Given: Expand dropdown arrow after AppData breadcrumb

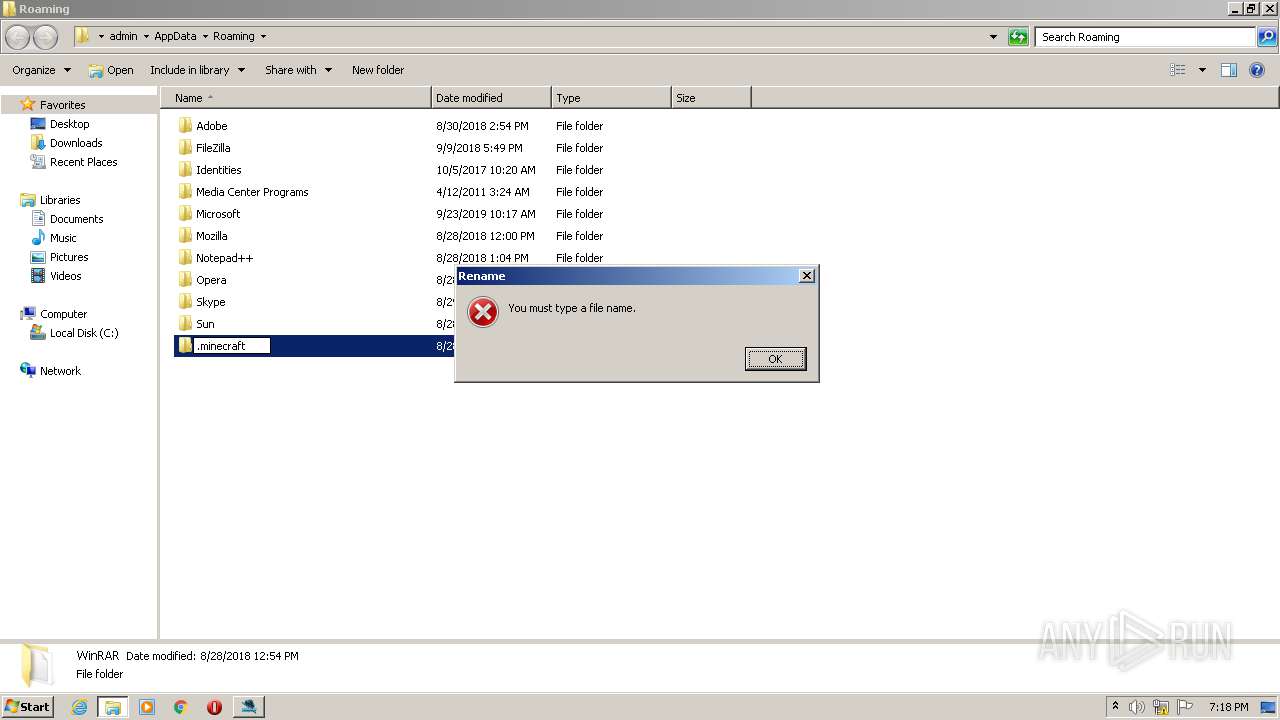Looking at the screenshot, I should (205, 36).
